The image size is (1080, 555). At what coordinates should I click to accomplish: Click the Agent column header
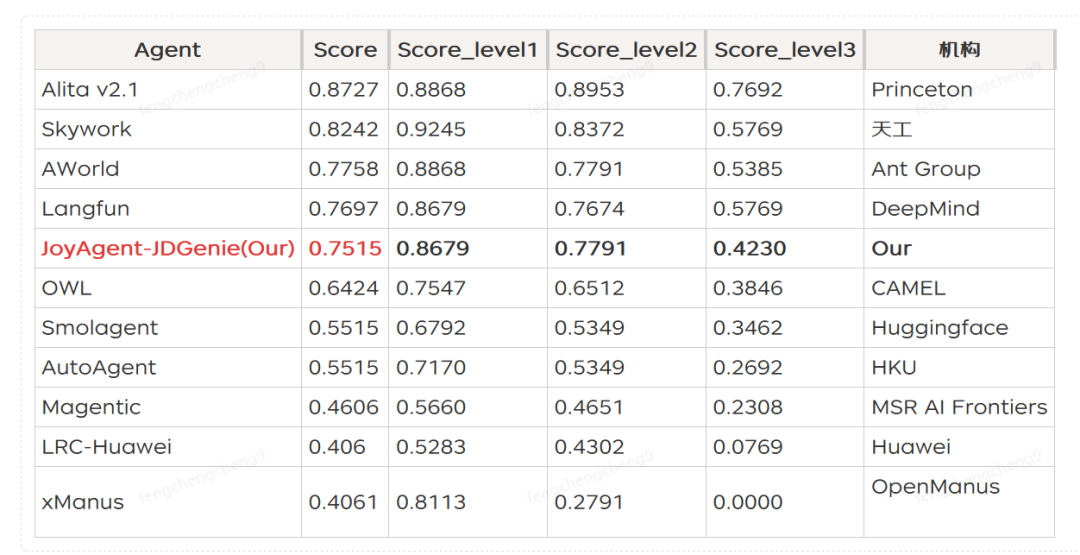(167, 50)
